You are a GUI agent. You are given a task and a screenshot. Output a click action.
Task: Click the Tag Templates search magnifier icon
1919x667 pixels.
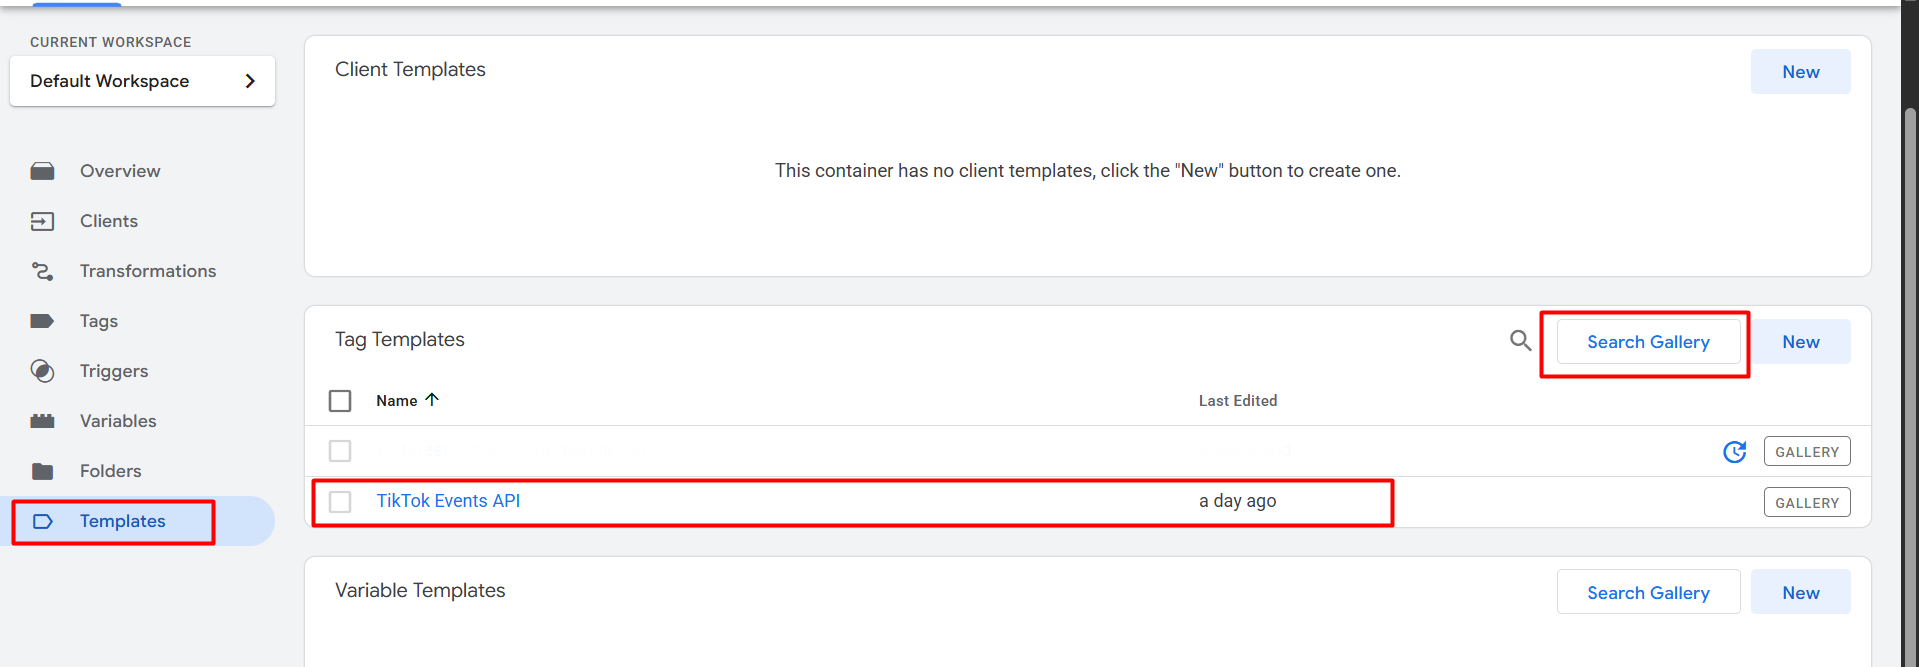(x=1520, y=341)
